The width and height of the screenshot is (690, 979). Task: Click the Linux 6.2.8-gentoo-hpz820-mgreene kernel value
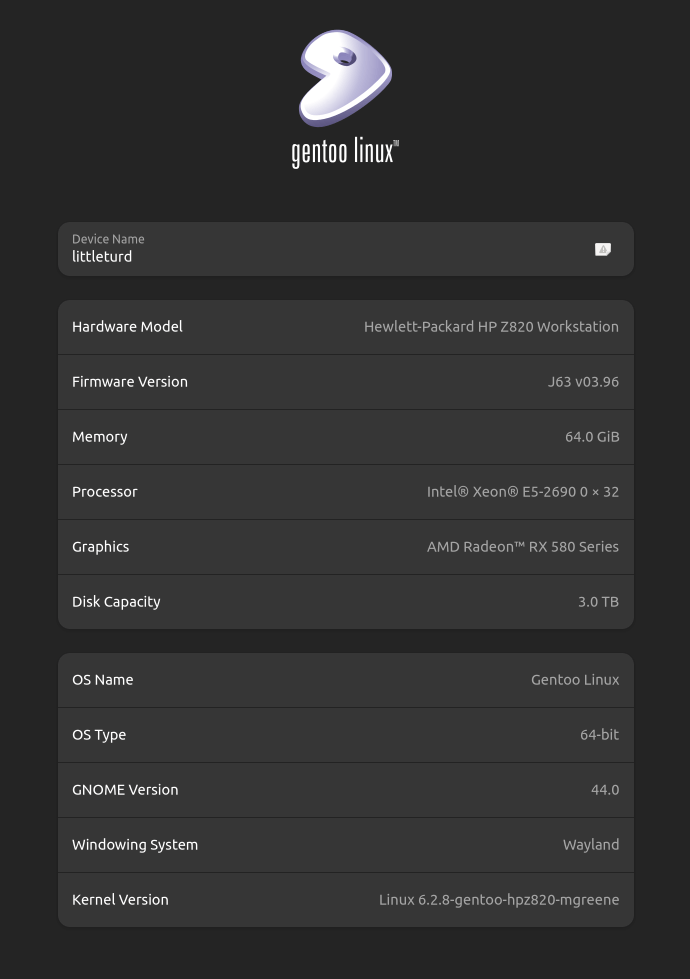point(499,899)
